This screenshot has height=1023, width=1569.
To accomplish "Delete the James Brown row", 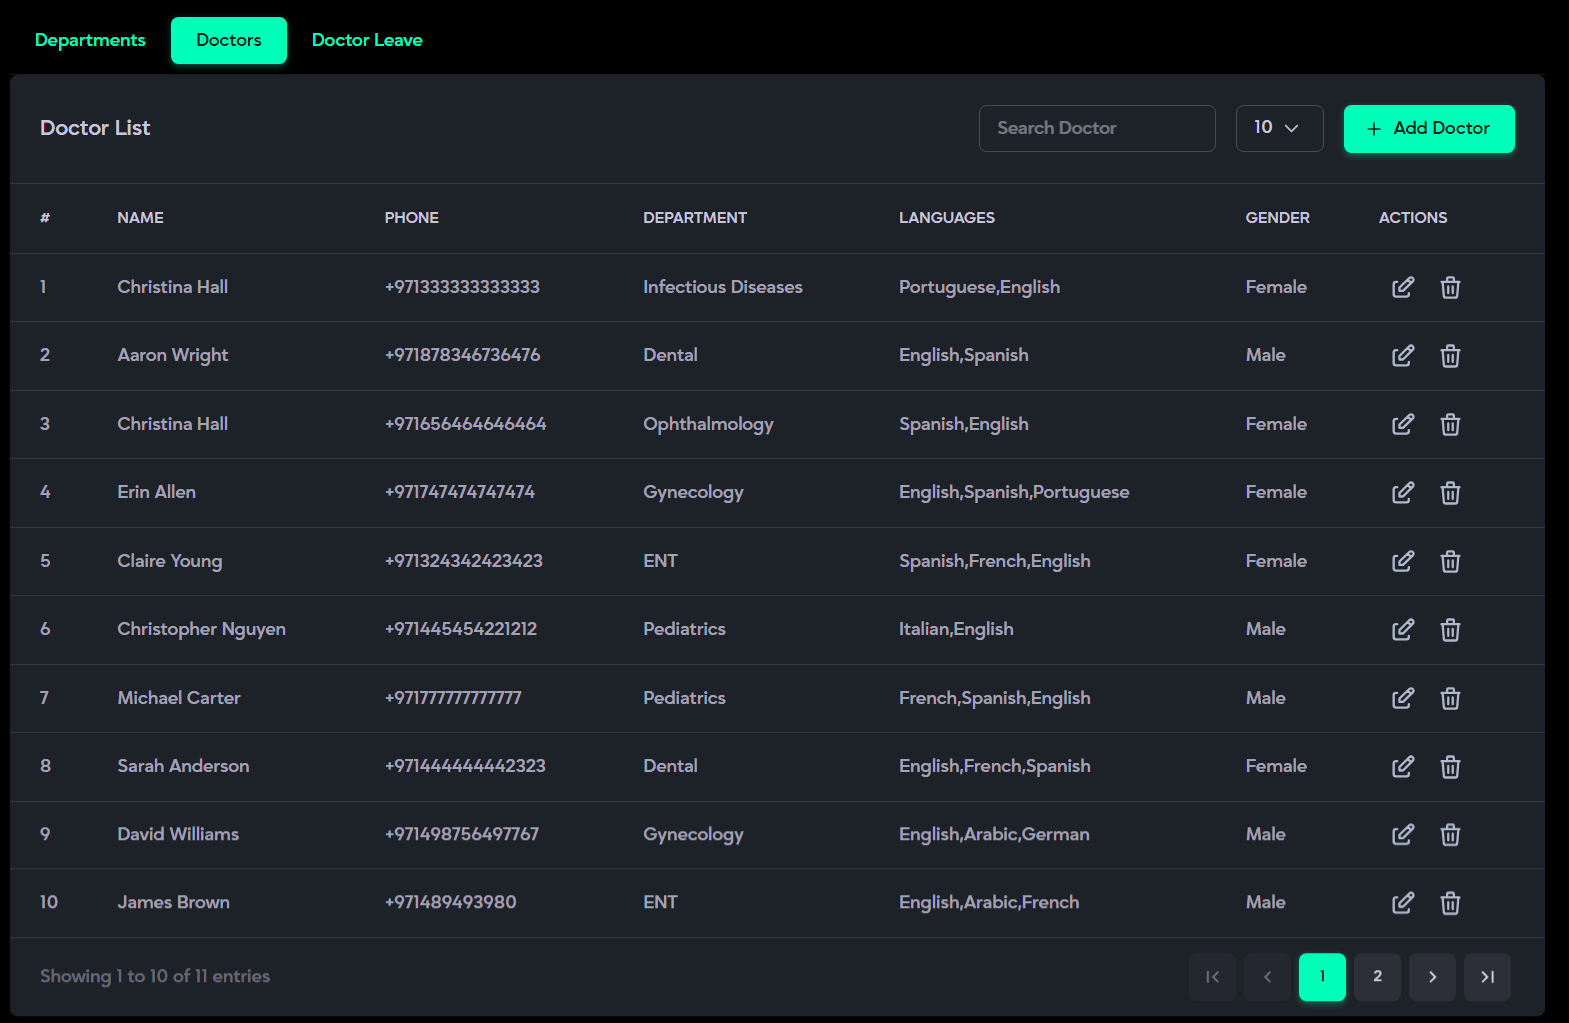I will click(1450, 904).
